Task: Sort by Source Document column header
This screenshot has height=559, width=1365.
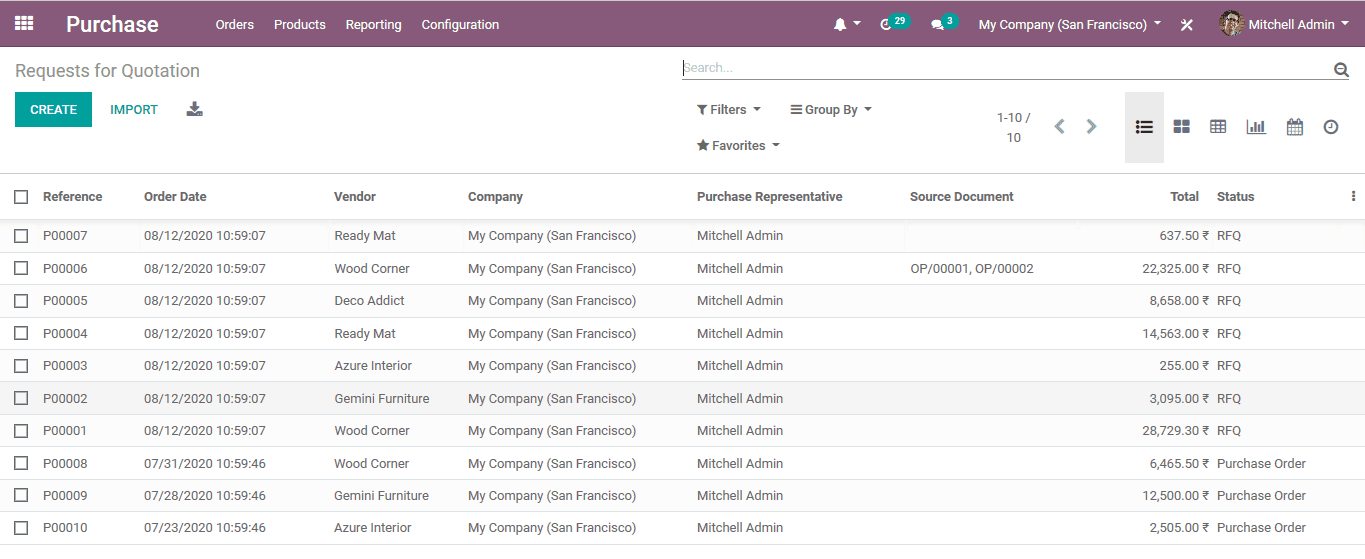Action: pos(962,197)
